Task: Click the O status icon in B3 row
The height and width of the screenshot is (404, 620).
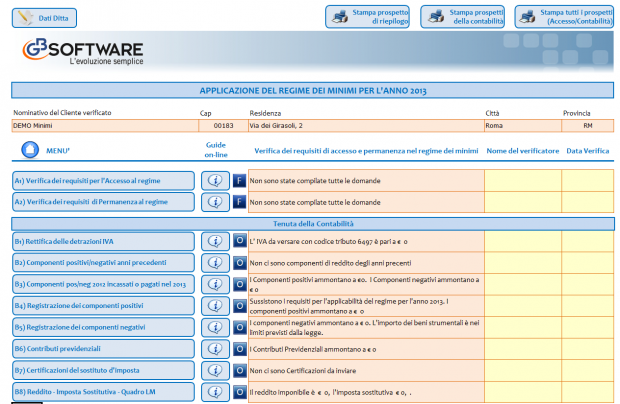Action: [240, 284]
